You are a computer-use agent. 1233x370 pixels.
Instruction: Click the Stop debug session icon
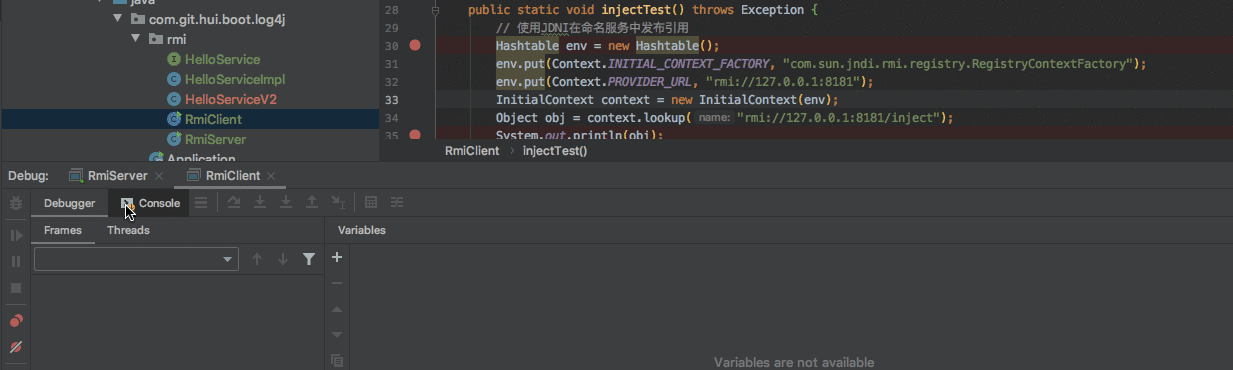click(x=16, y=288)
